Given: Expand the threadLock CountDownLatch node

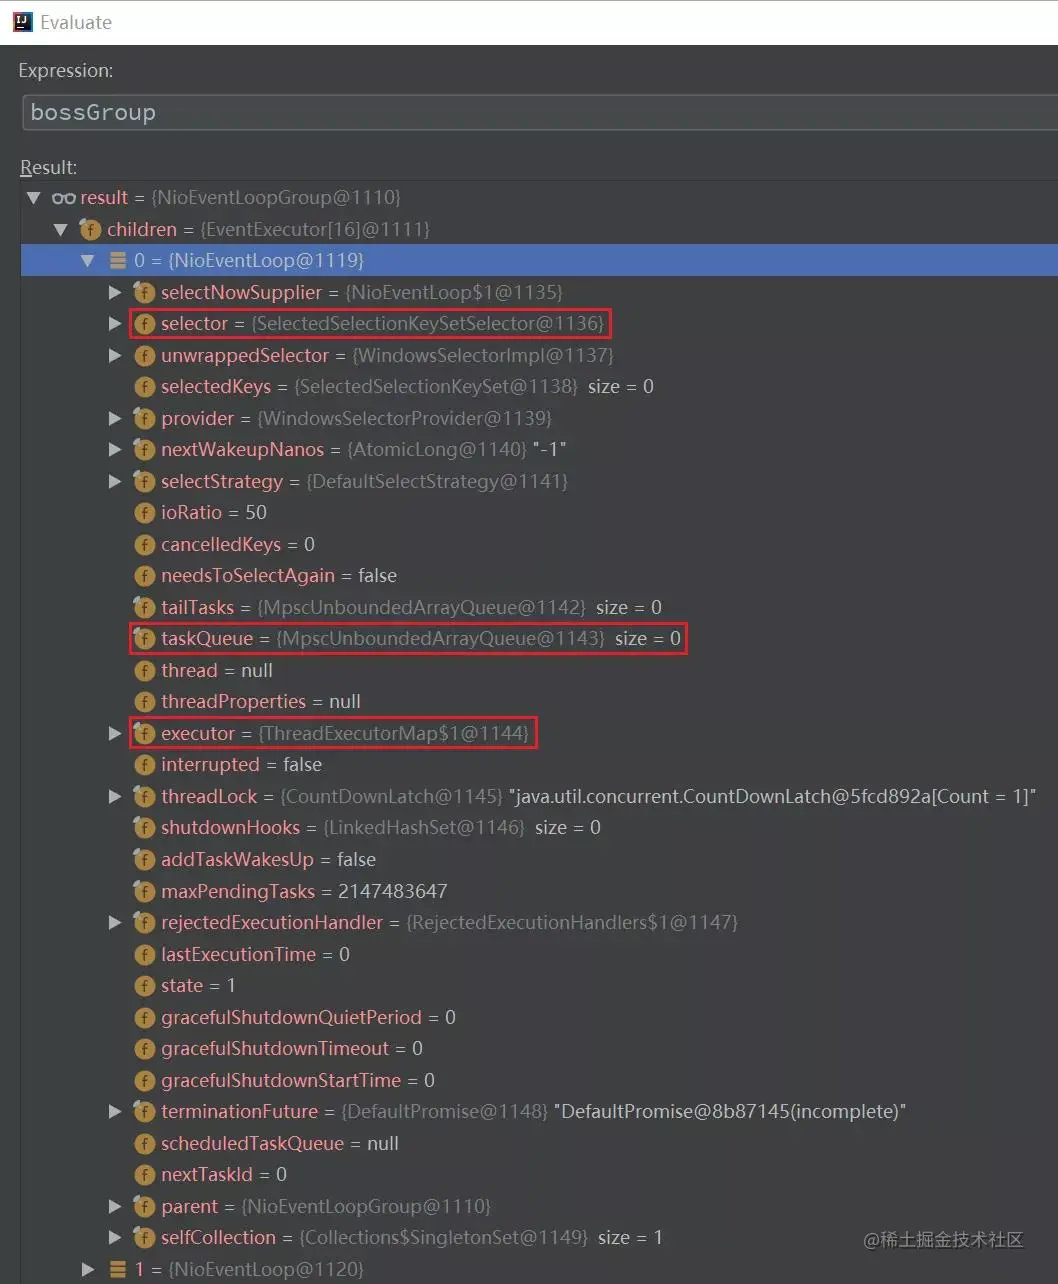Looking at the screenshot, I should tap(115, 797).
